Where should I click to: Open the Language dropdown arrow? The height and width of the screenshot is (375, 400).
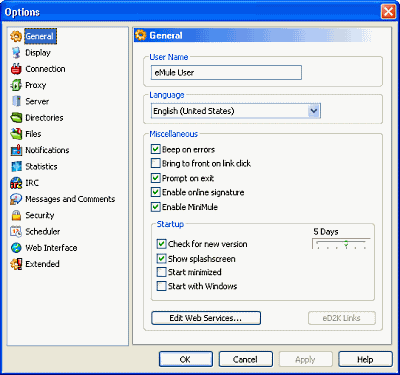tap(314, 111)
